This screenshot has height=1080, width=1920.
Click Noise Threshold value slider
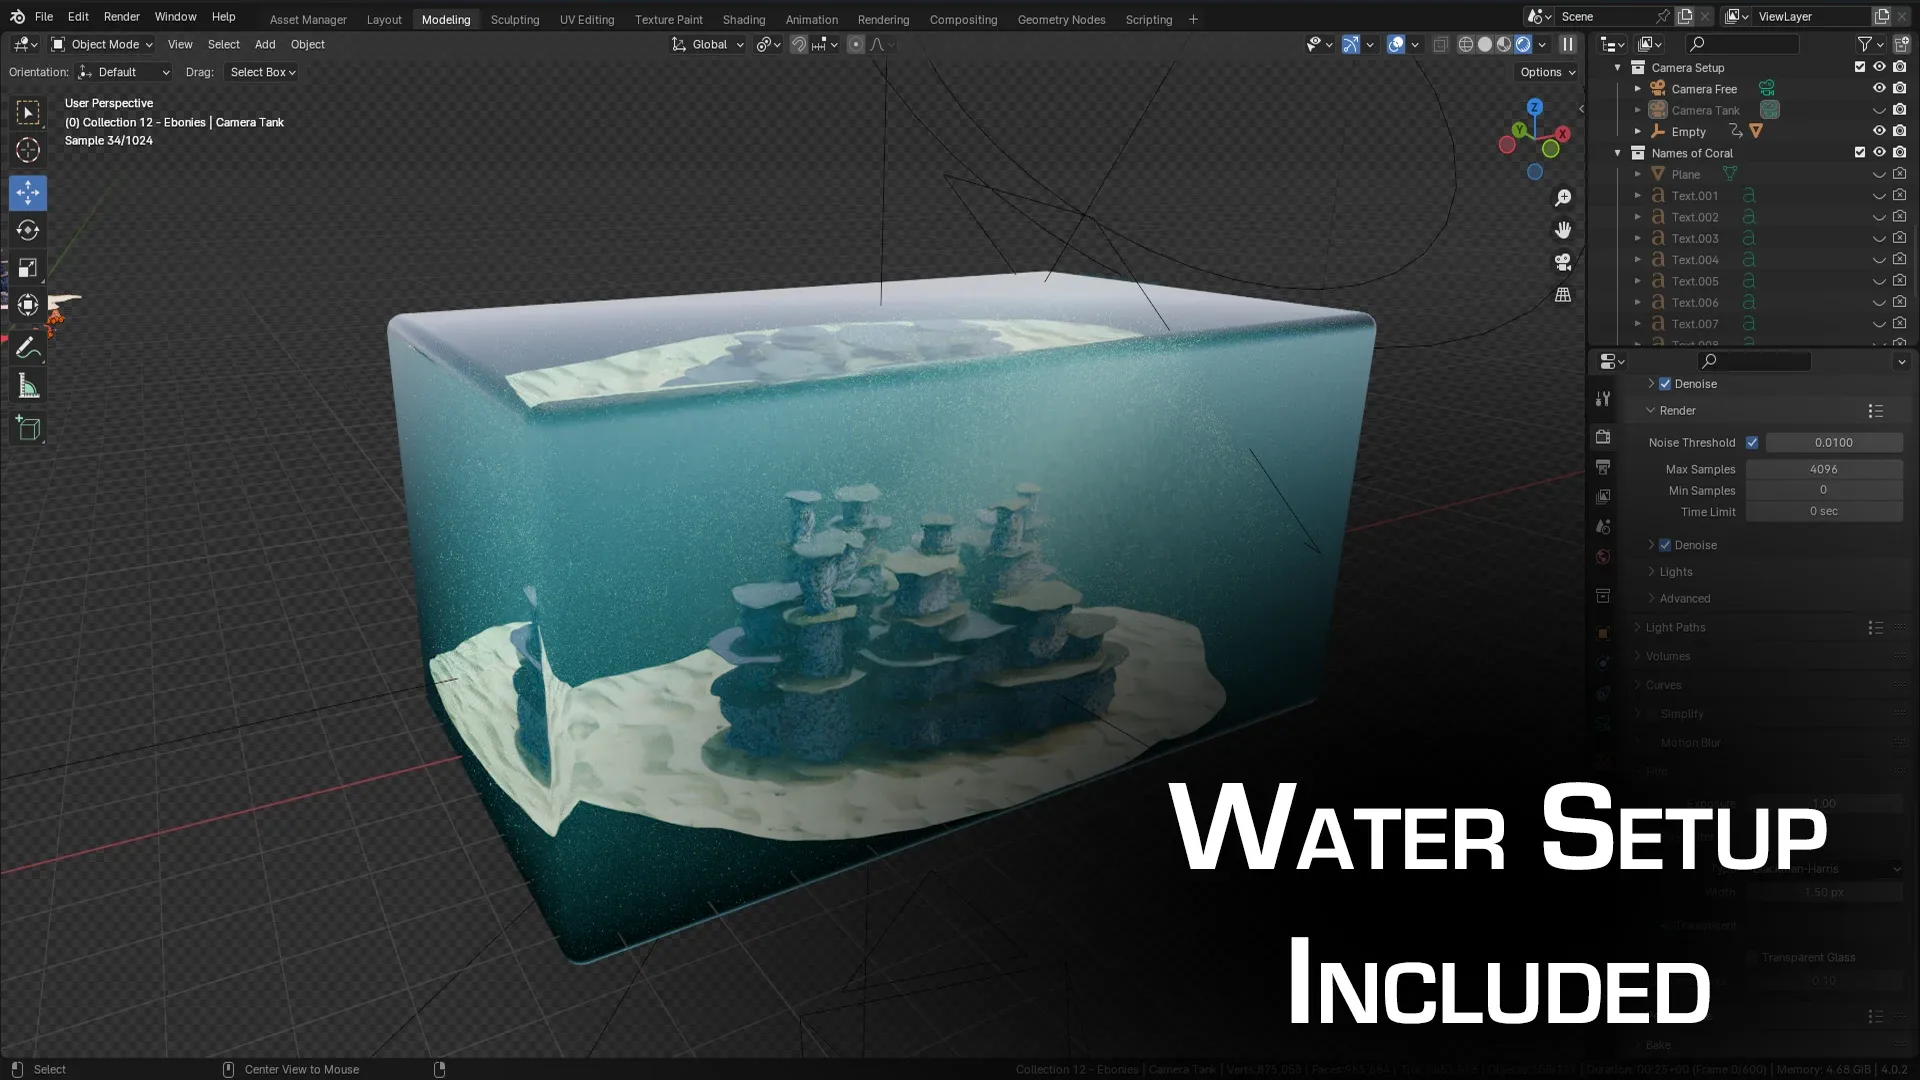(x=1833, y=442)
